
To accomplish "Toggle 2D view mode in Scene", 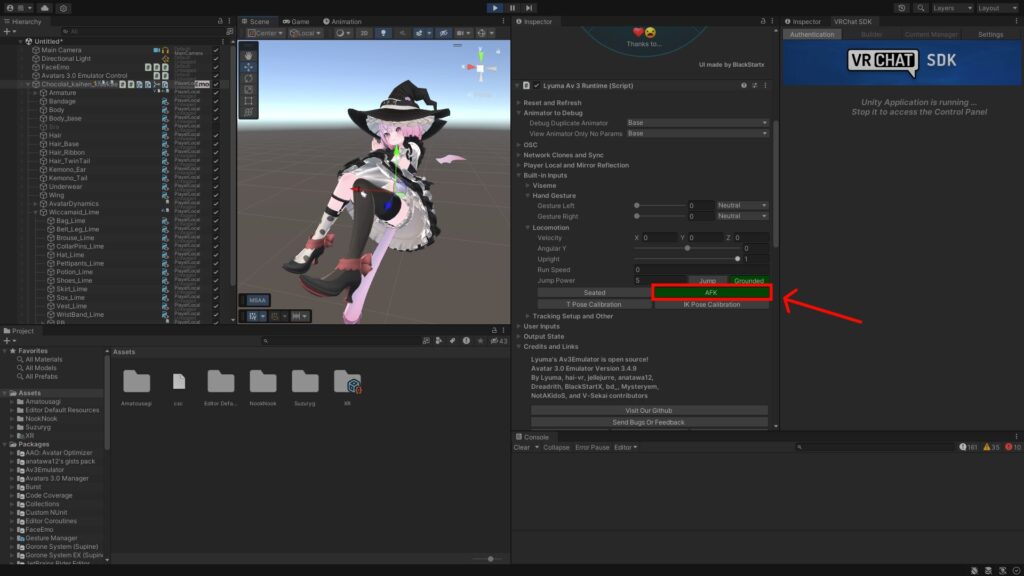I will point(364,33).
